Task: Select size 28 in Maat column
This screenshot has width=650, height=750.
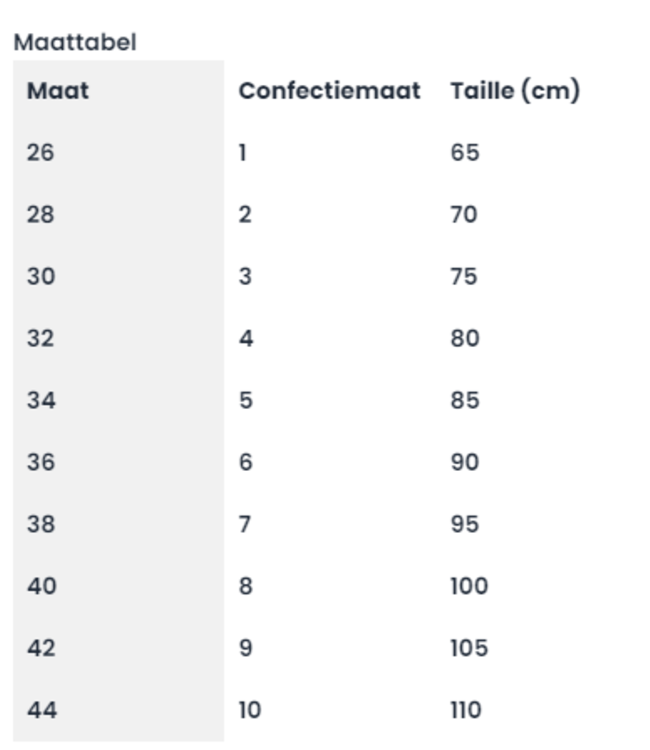Action: click(41, 215)
